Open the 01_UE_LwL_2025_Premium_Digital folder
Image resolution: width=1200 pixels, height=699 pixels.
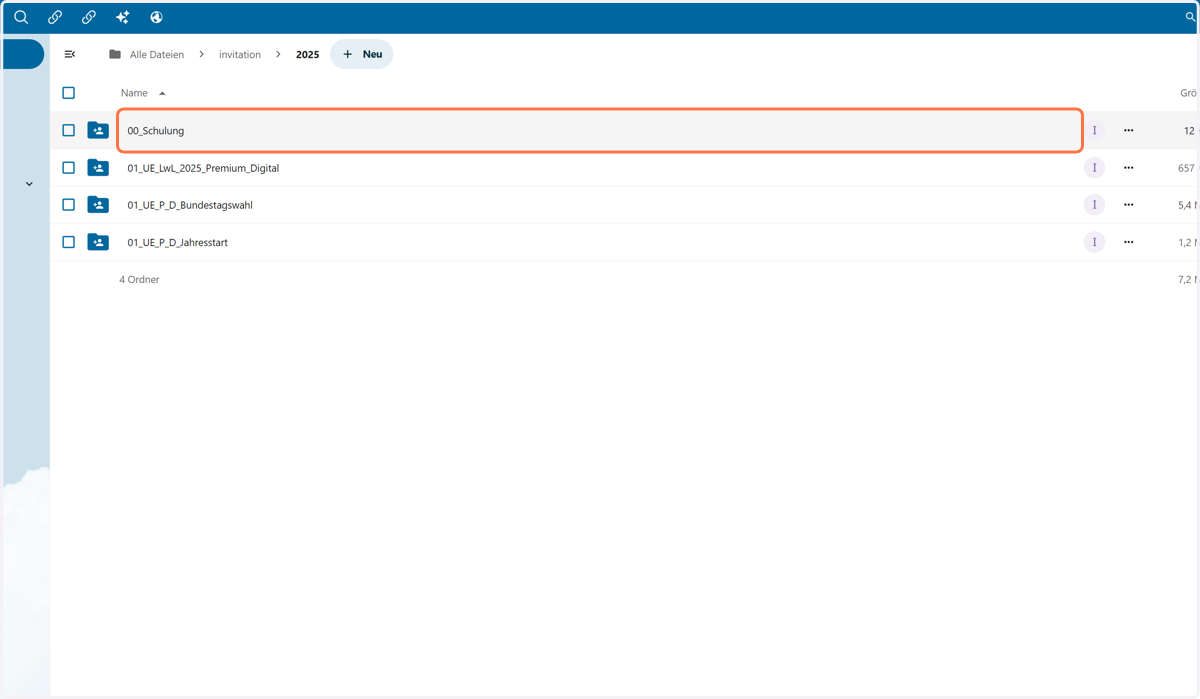[x=203, y=168]
